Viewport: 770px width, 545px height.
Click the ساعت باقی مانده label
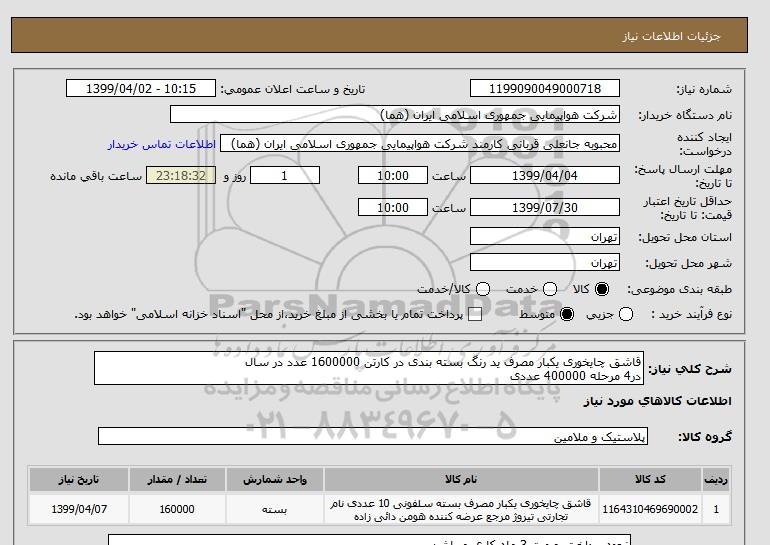click(x=96, y=176)
